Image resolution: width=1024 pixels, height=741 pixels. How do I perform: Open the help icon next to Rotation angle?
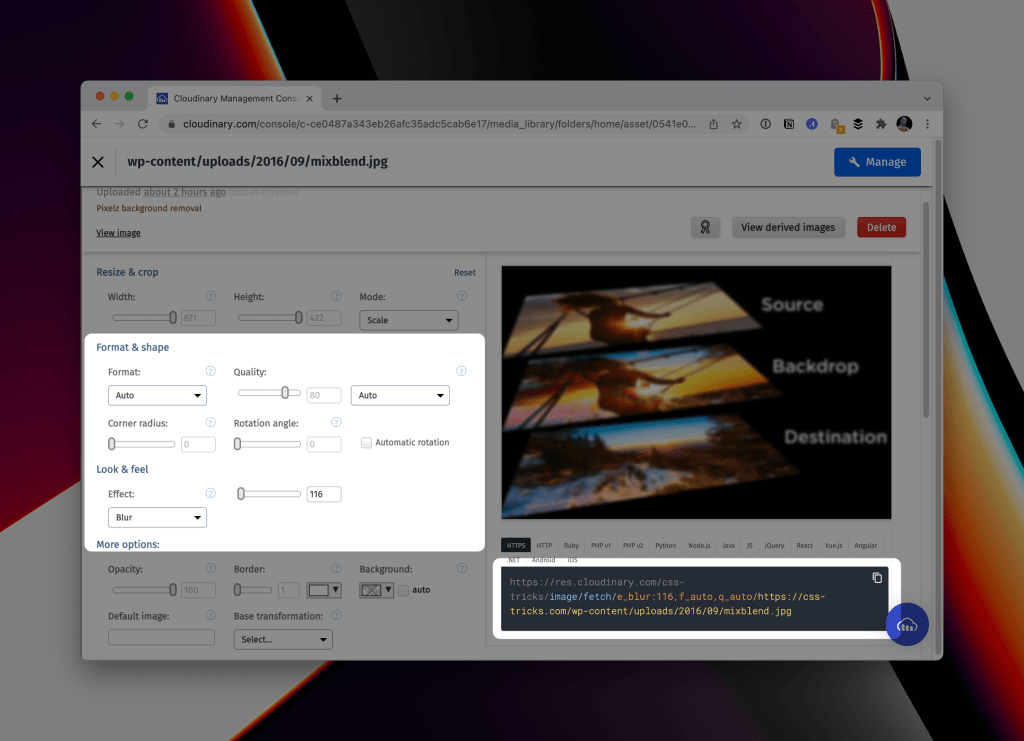click(x=336, y=423)
